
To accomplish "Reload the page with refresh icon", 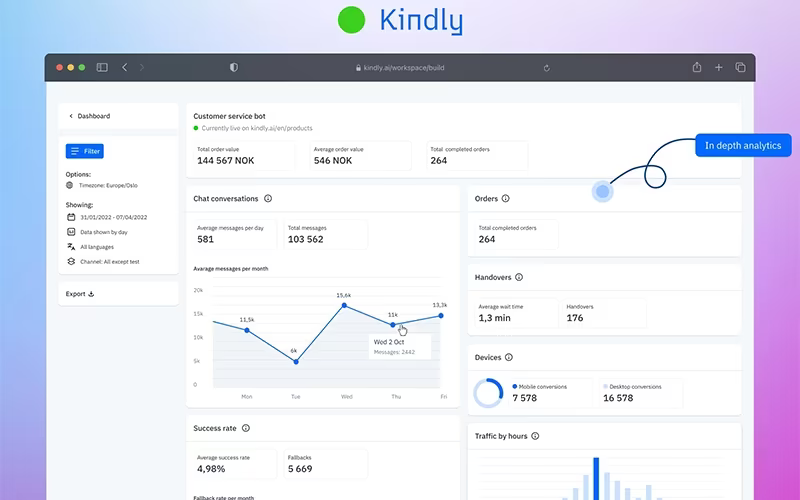I will [546, 68].
